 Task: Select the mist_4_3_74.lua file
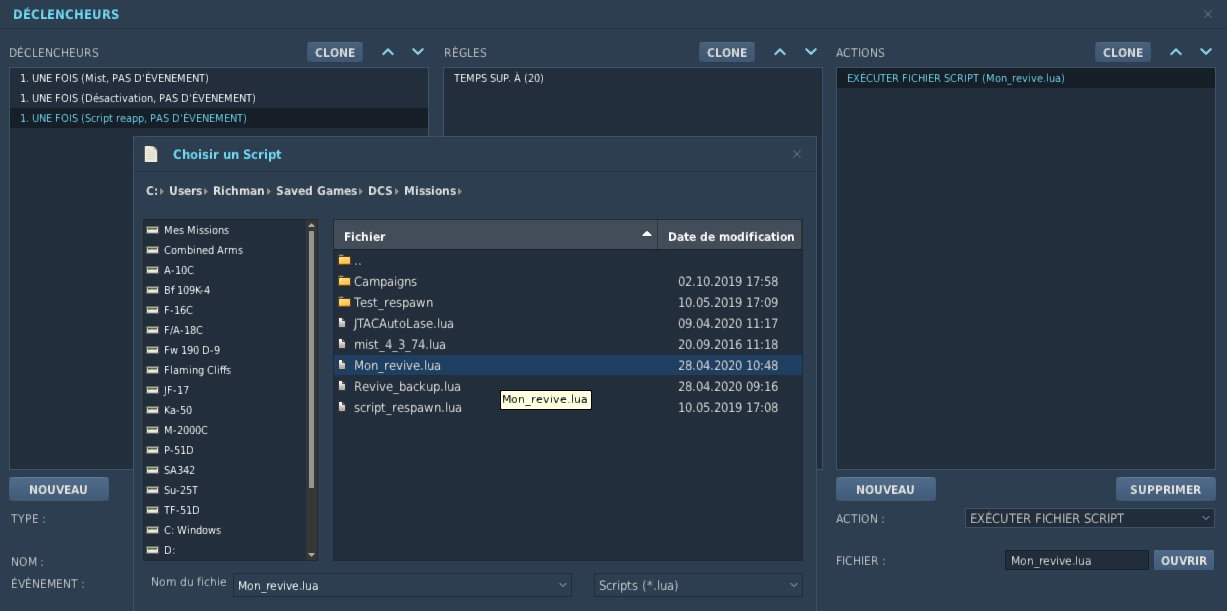click(x=399, y=345)
